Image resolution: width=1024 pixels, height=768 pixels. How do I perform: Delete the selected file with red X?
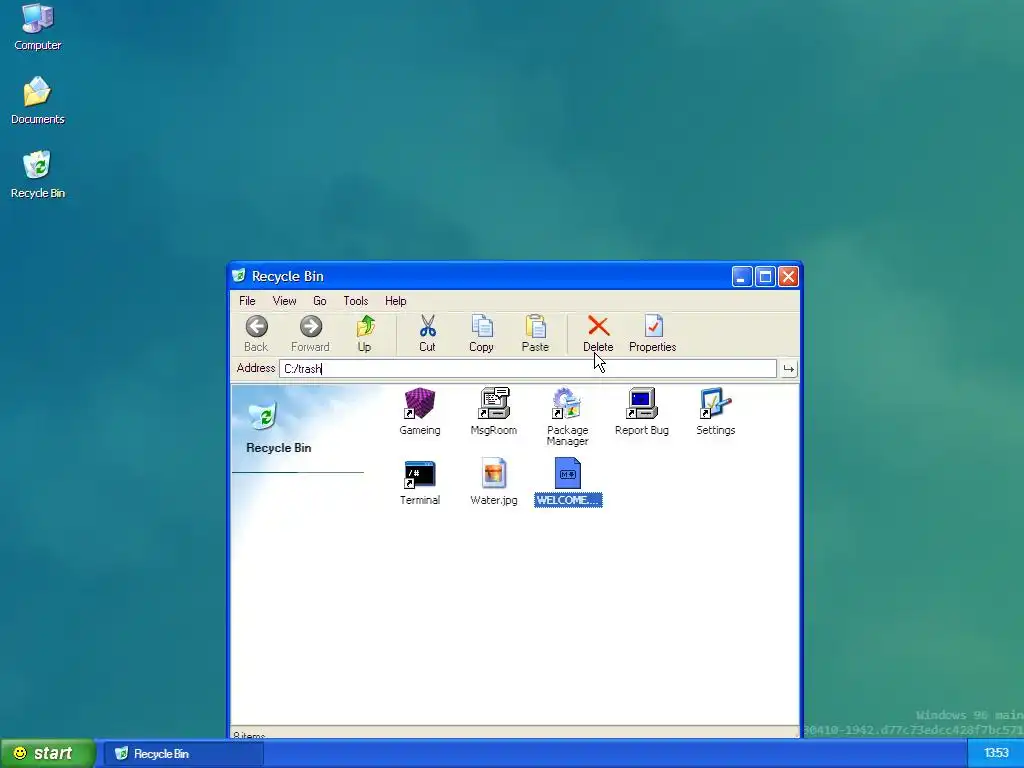point(598,334)
